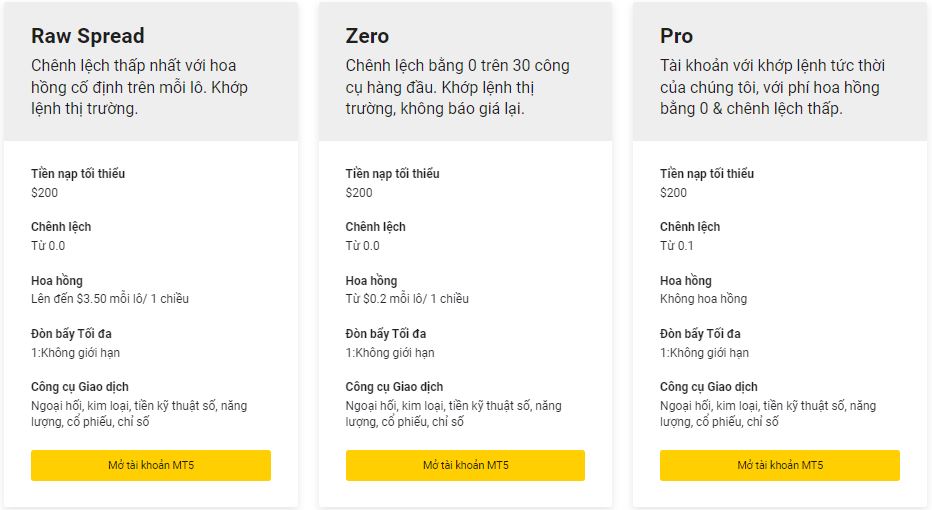Select the Raw Spread account heading

pyautogui.click(x=88, y=36)
